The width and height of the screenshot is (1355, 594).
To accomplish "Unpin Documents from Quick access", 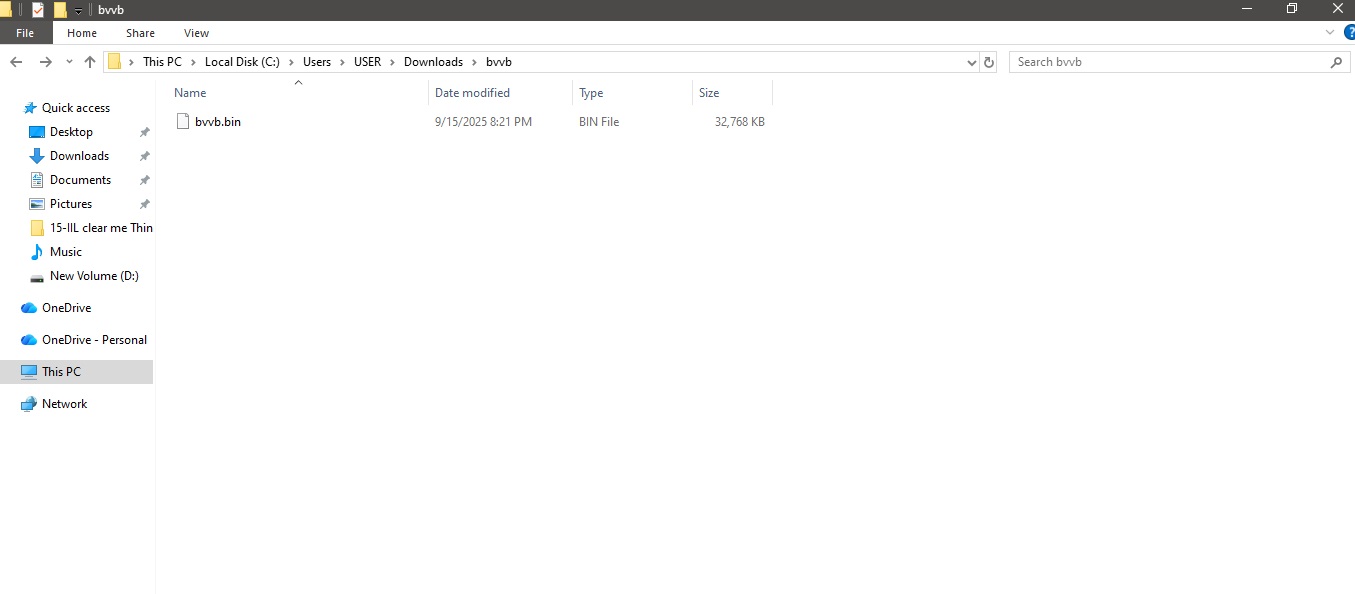I will click(x=144, y=179).
